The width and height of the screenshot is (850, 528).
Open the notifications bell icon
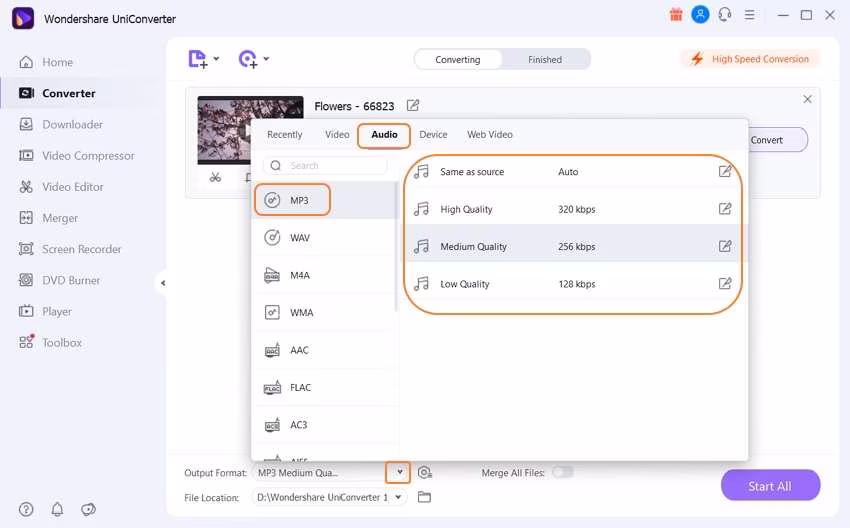click(x=57, y=510)
